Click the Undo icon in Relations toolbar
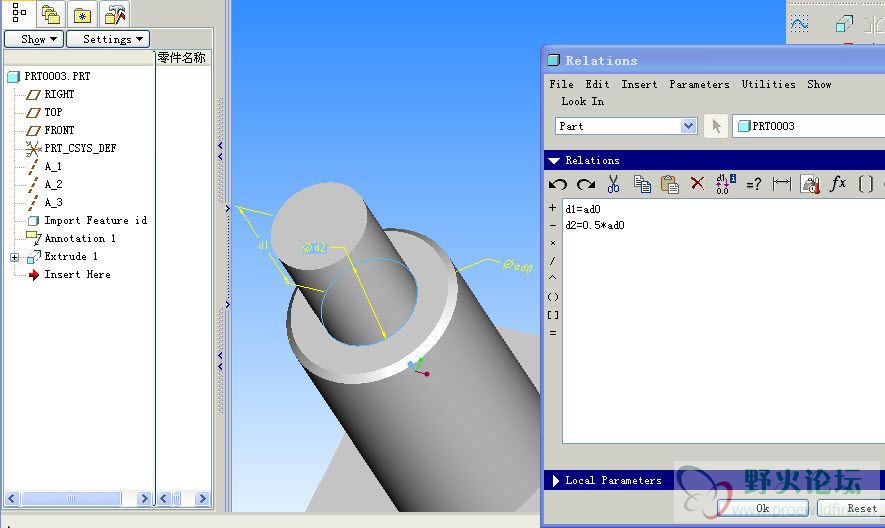885x528 pixels. (x=558, y=184)
